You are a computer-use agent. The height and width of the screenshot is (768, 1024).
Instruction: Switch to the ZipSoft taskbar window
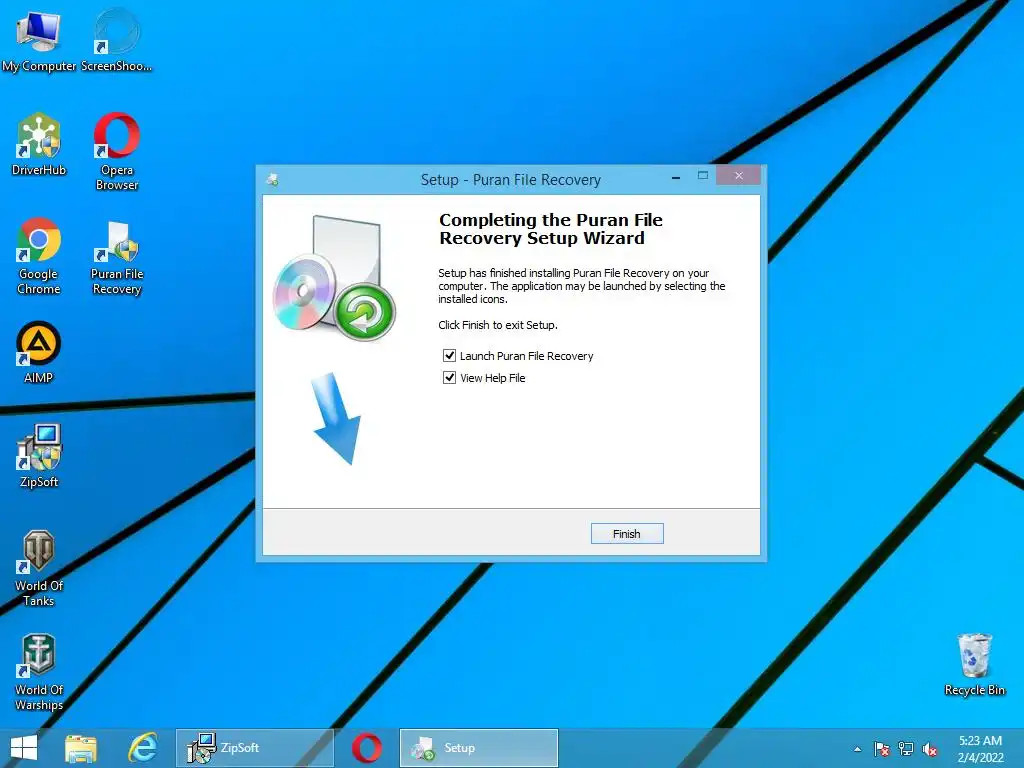[255, 748]
